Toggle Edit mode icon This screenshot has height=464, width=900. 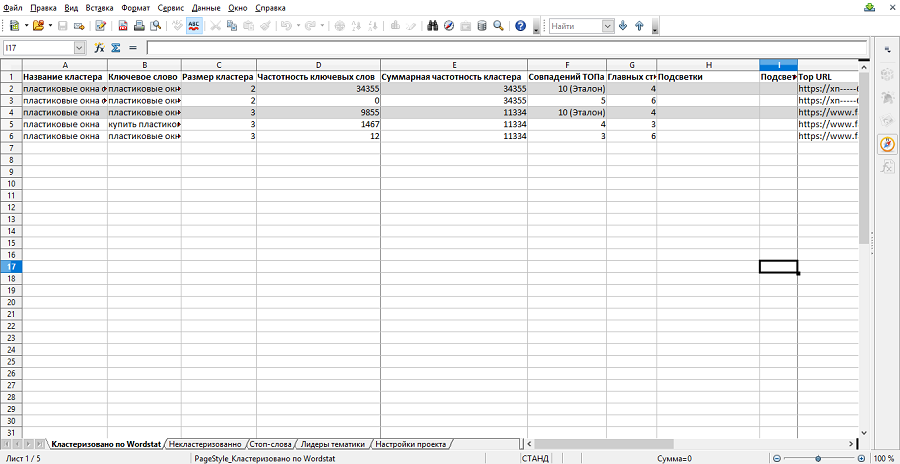[x=101, y=26]
